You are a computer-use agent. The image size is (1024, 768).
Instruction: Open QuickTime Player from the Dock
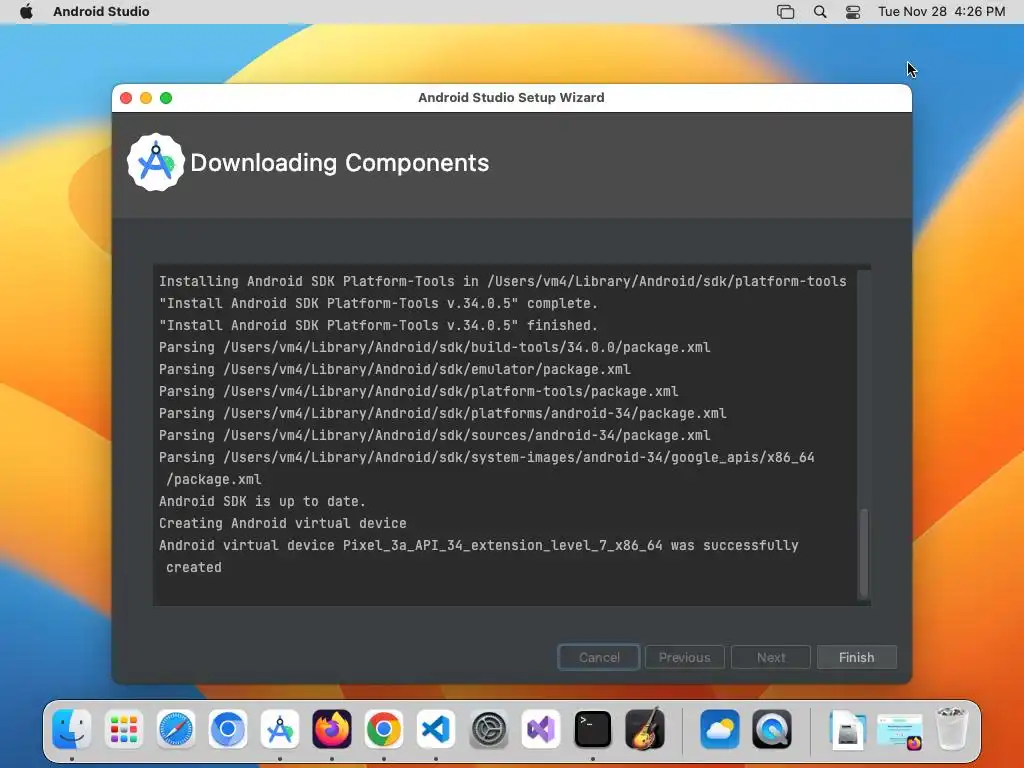point(772,728)
